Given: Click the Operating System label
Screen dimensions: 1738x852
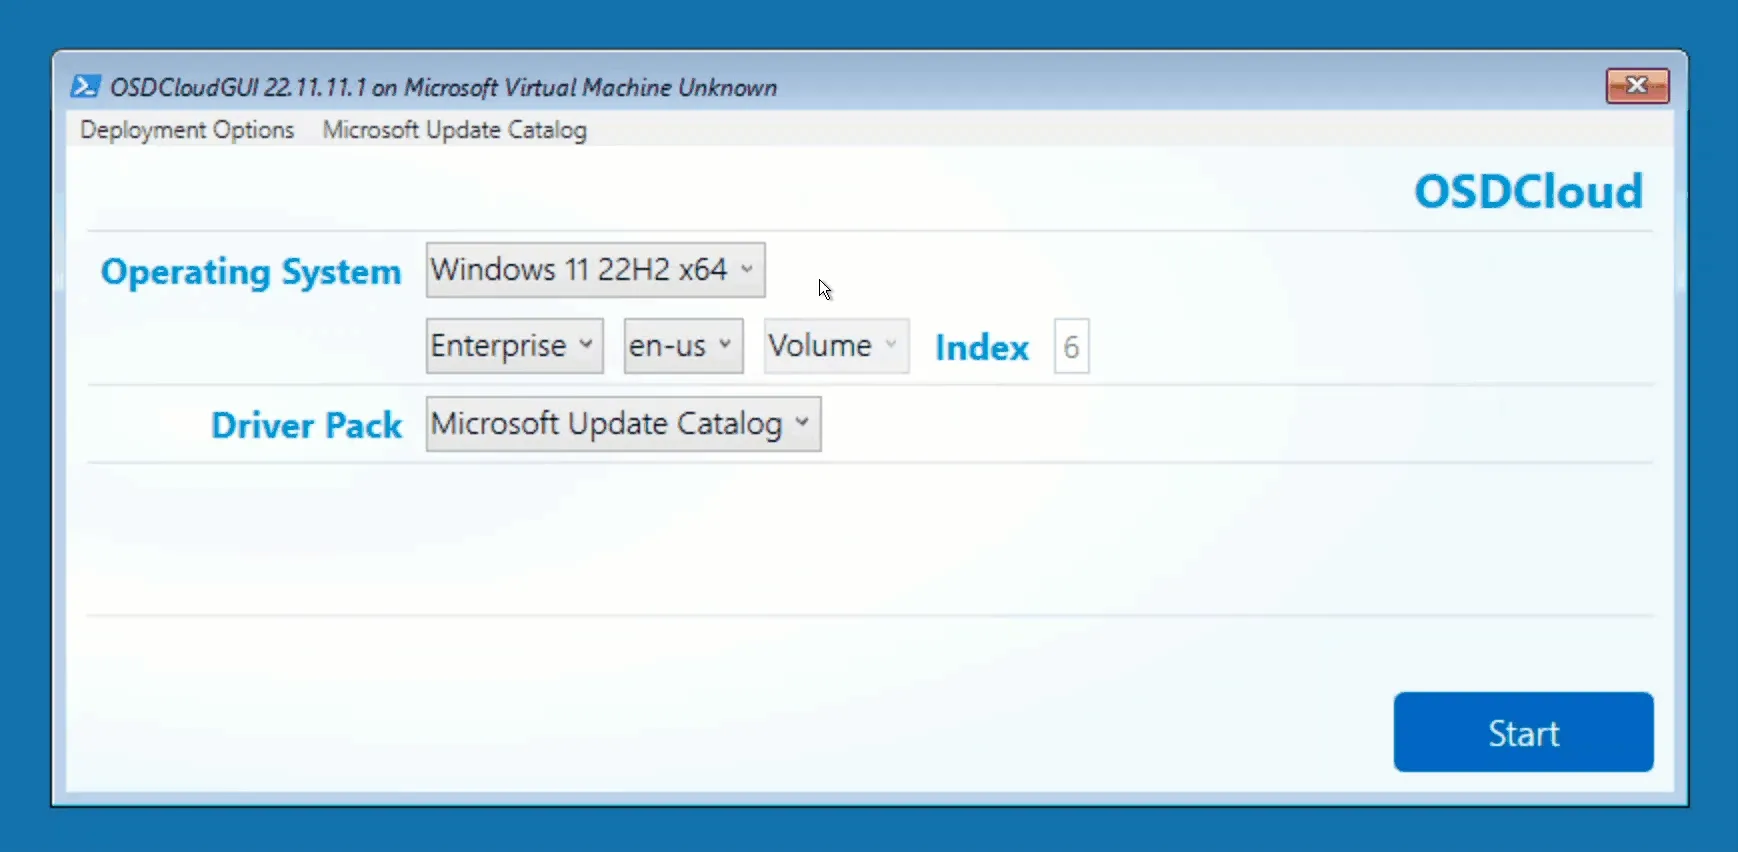Looking at the screenshot, I should 251,272.
